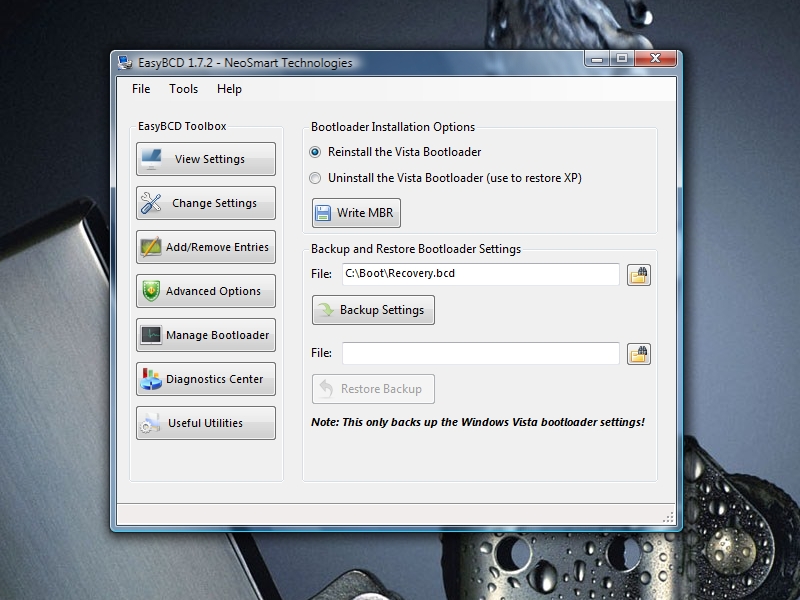Click the chart icon on Diagnostics Center
Image resolution: width=800 pixels, height=600 pixels.
[151, 379]
